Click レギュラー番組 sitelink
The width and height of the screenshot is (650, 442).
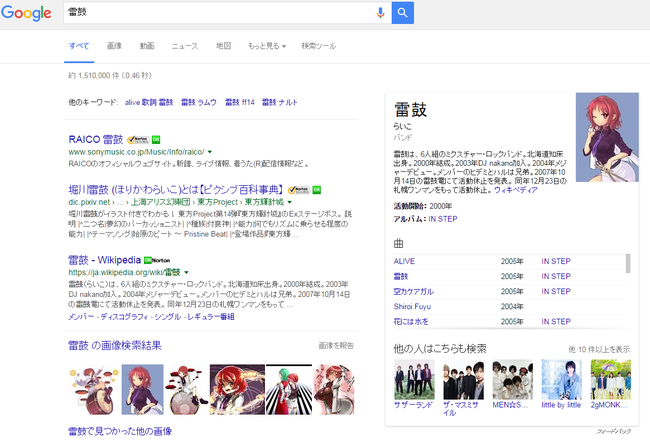211,317
